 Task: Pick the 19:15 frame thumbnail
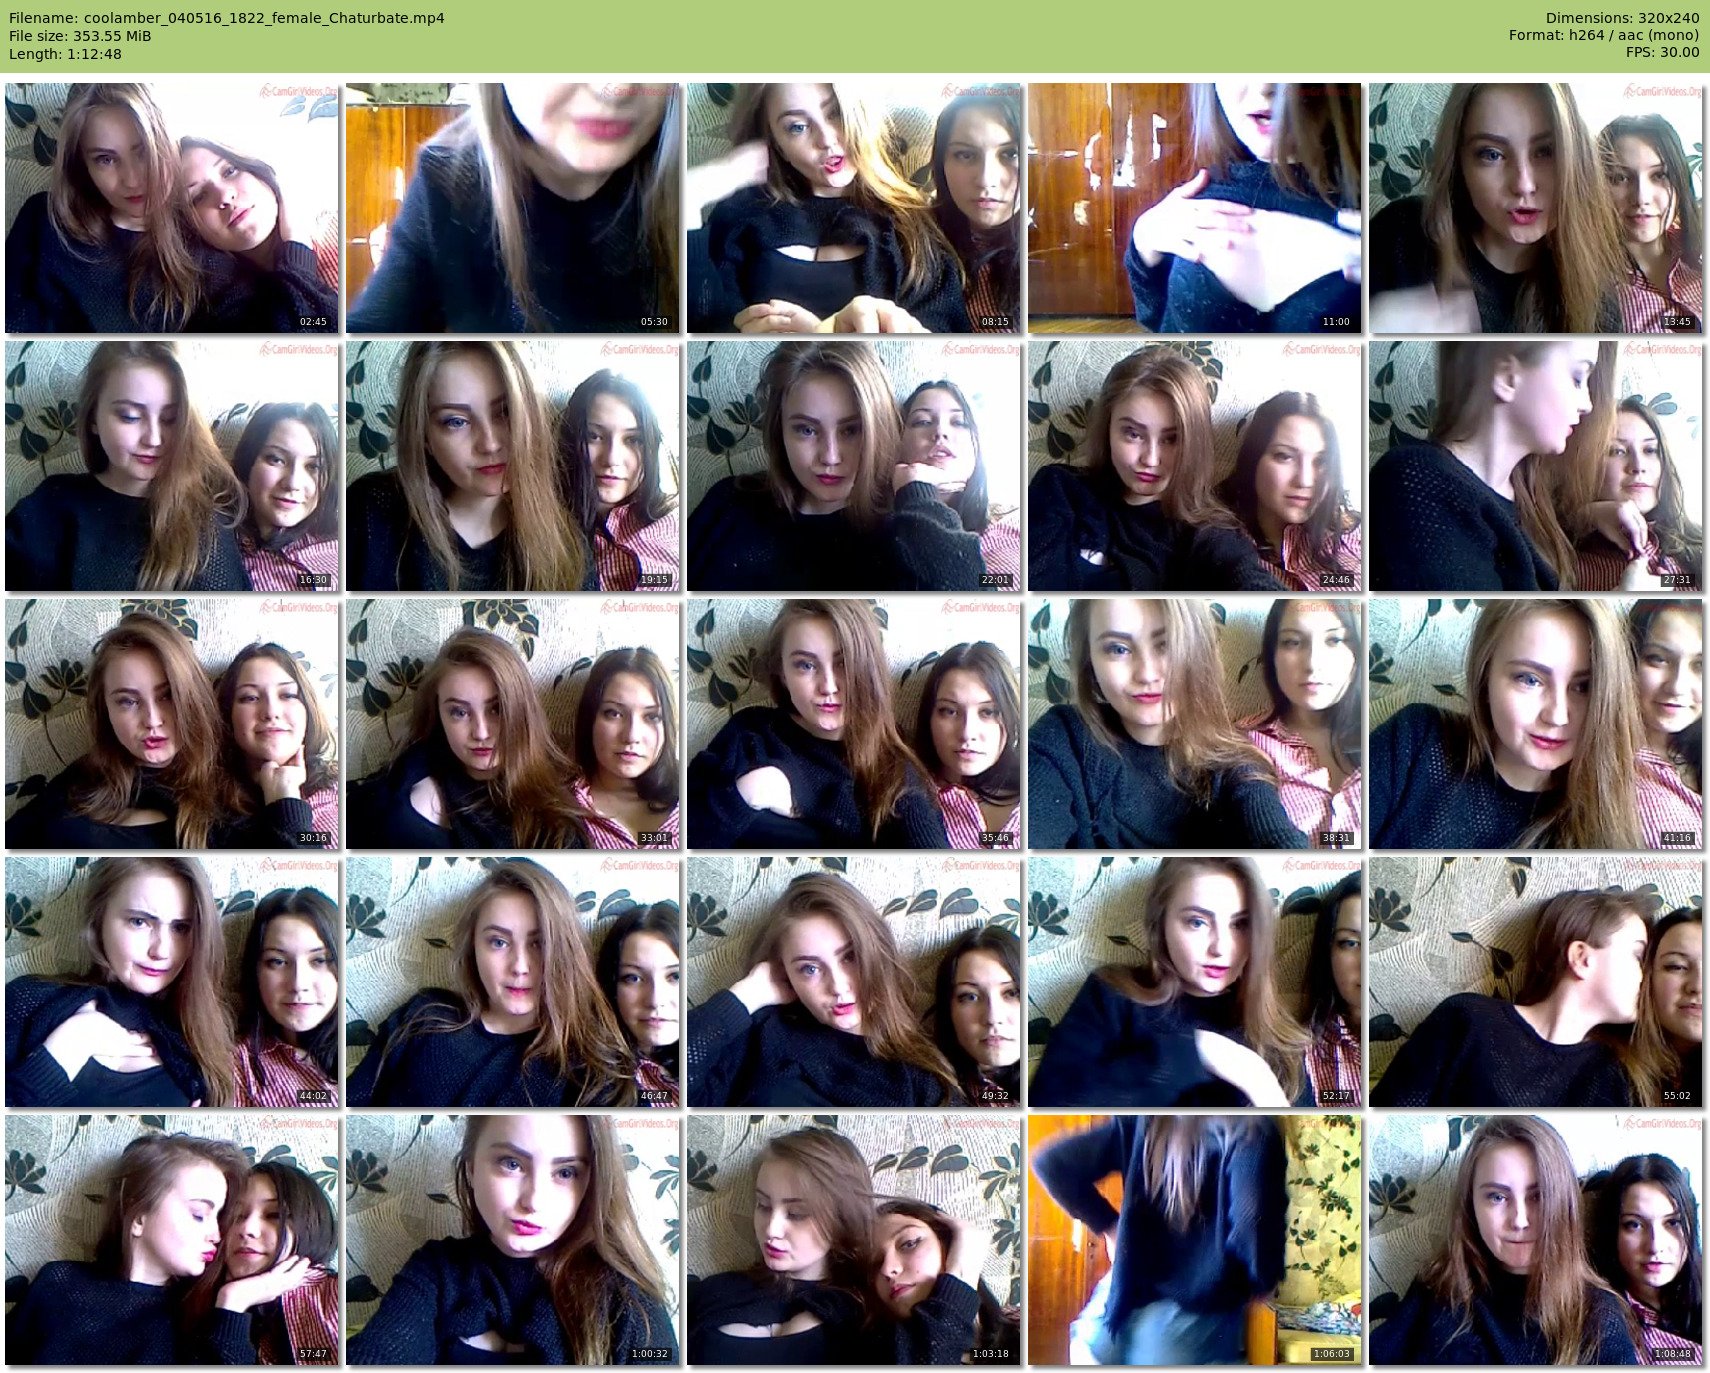(513, 466)
